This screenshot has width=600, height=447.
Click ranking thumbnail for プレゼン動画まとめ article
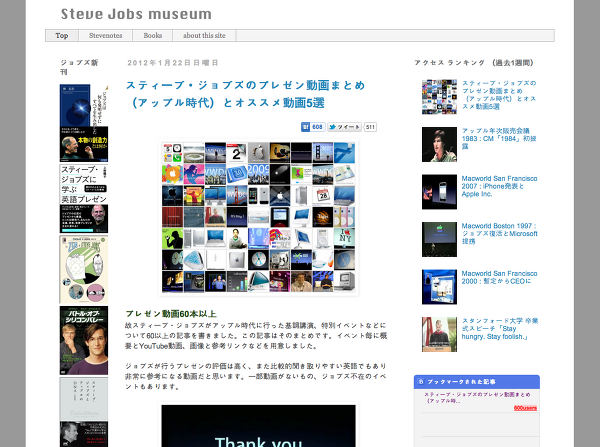(439, 97)
